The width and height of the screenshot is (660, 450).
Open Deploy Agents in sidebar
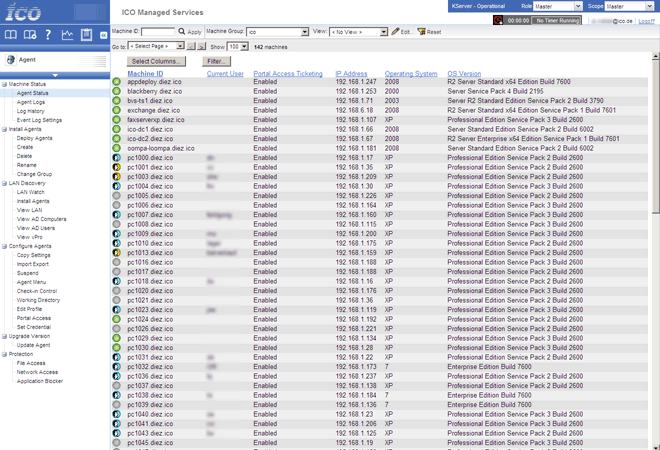click(35, 138)
